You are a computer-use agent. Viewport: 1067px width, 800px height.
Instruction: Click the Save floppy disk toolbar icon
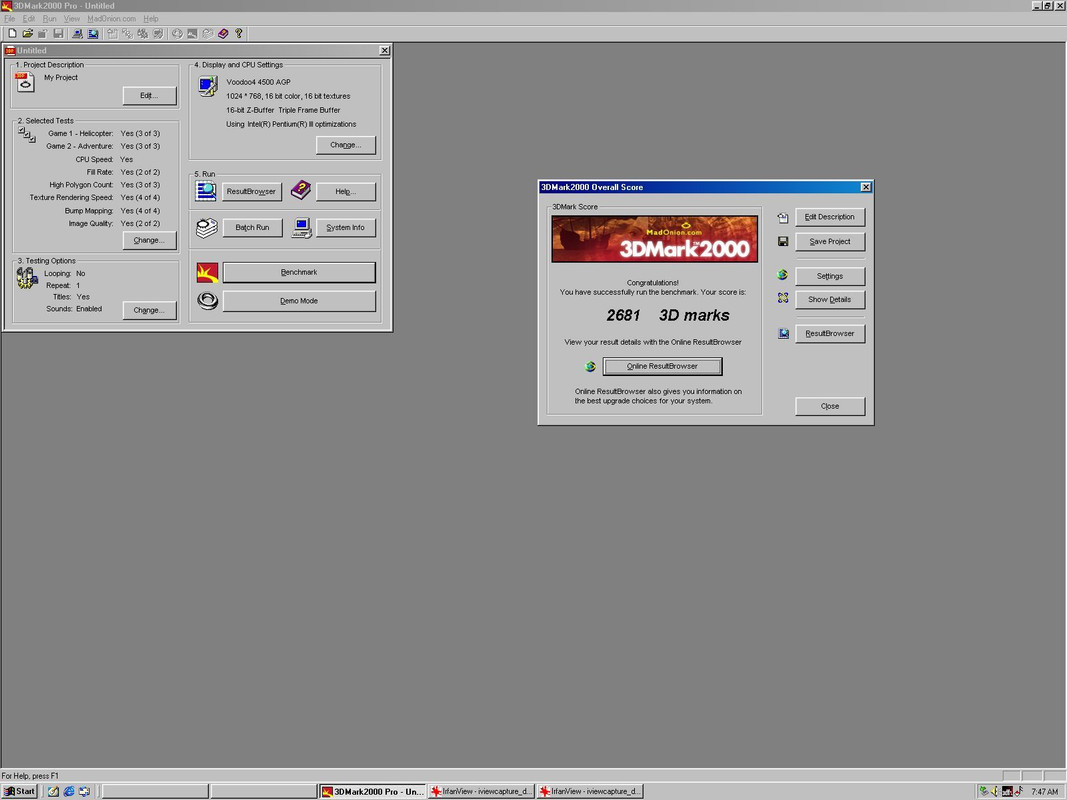59,33
